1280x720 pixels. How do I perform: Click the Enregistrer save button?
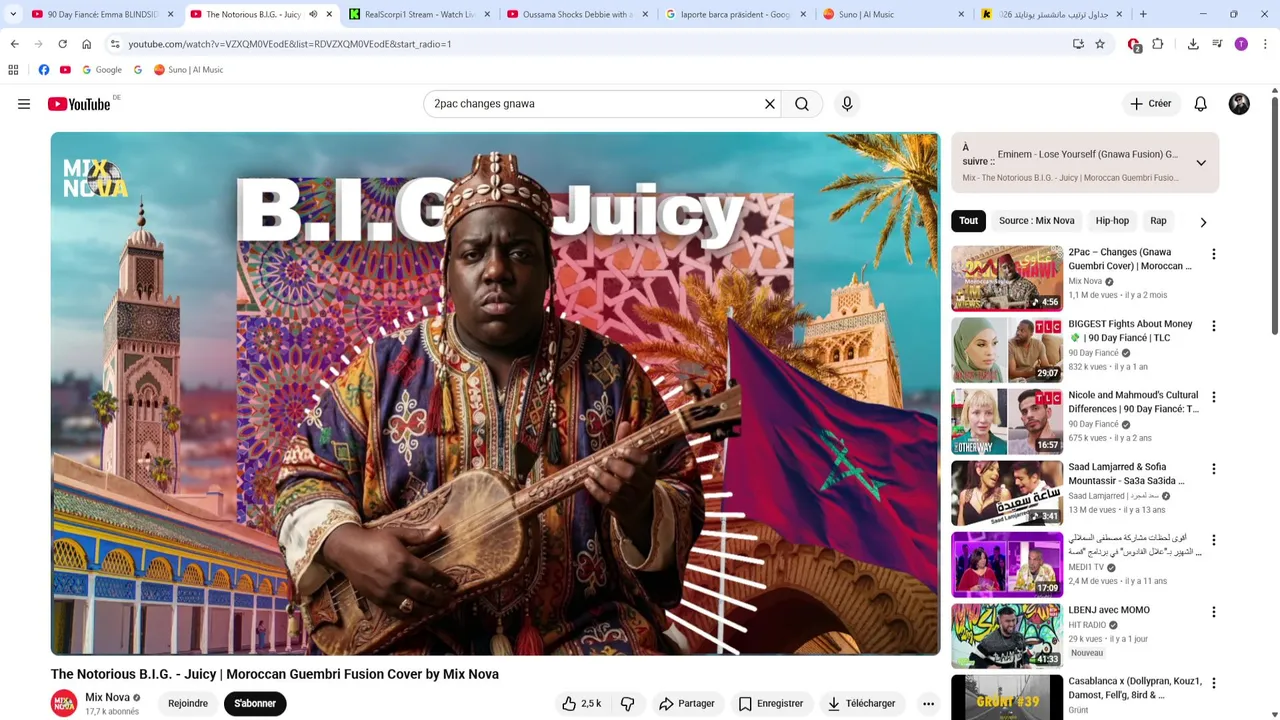click(771, 704)
